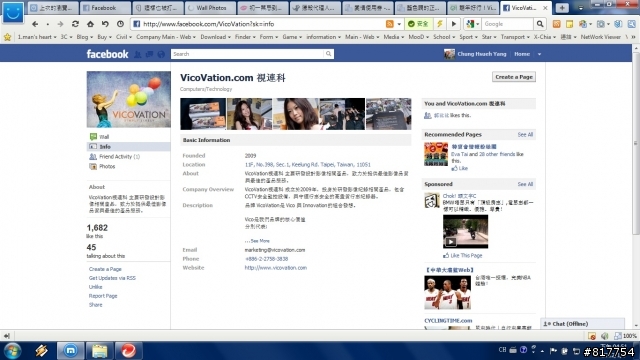Expand the Blog bookmark folder
The width and height of the screenshot is (640, 360).
click(84, 37)
